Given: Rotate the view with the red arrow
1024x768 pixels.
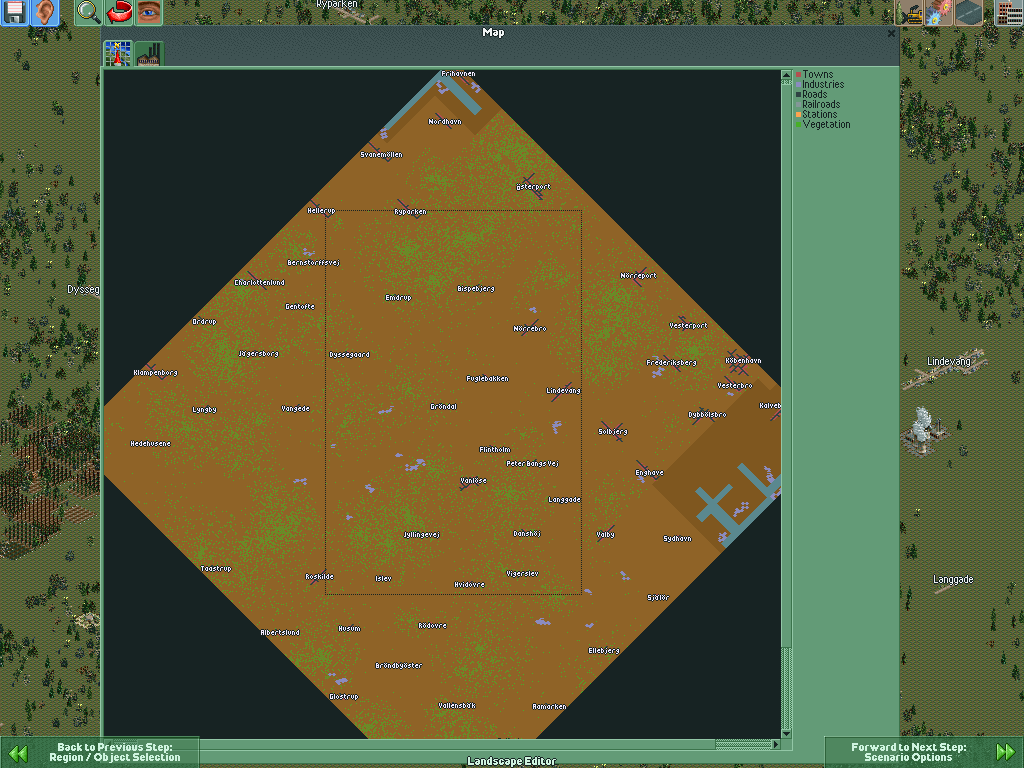Looking at the screenshot, I should point(119,12).
